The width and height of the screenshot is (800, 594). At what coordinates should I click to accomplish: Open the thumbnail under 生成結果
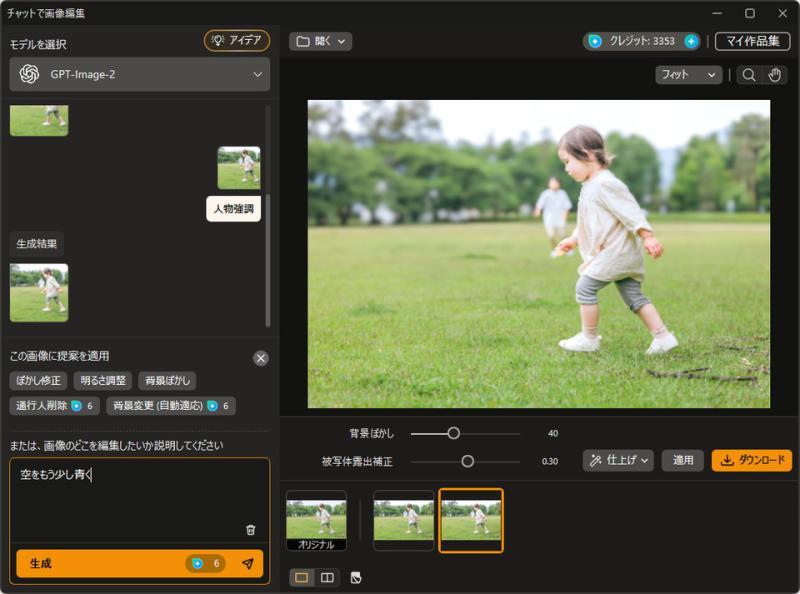pyautogui.click(x=39, y=292)
